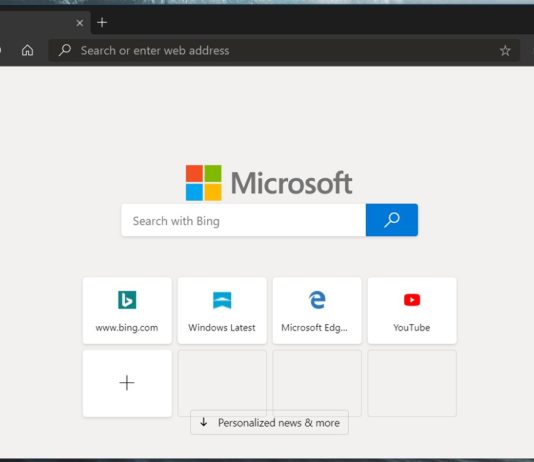Close the current browser tab
This screenshot has width=534, height=462.
coord(80,23)
